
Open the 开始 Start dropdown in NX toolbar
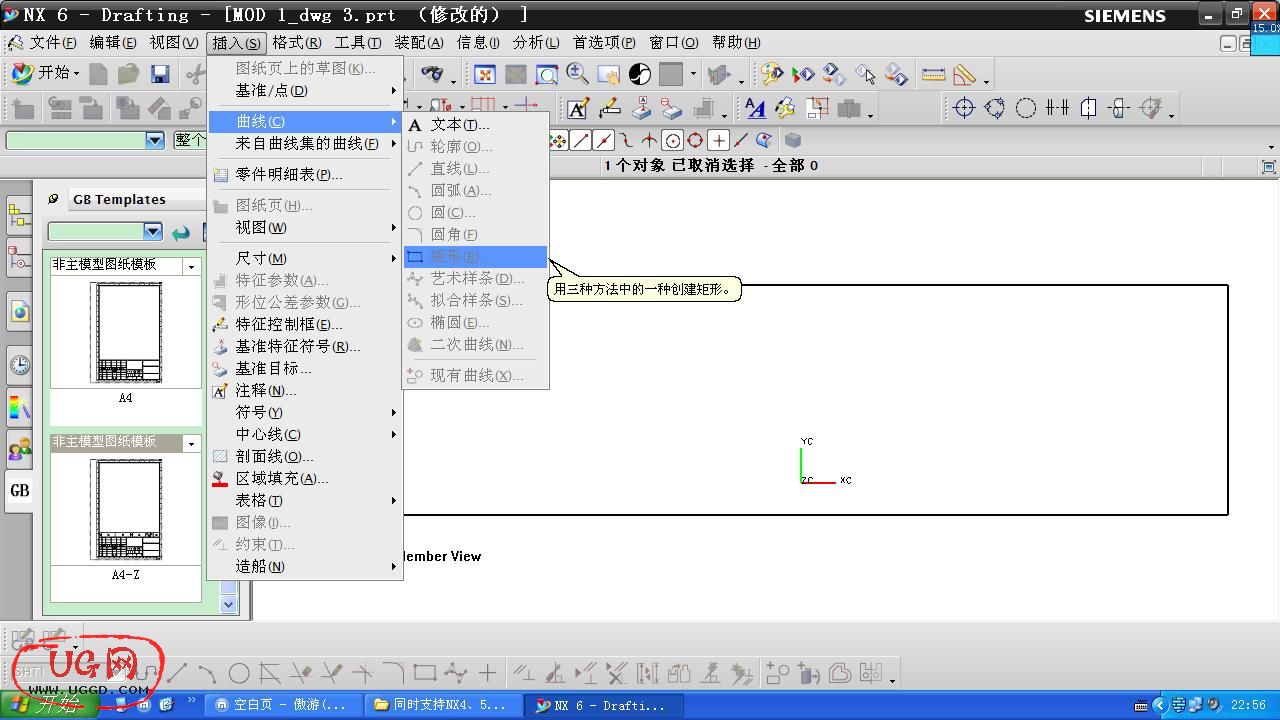point(45,73)
